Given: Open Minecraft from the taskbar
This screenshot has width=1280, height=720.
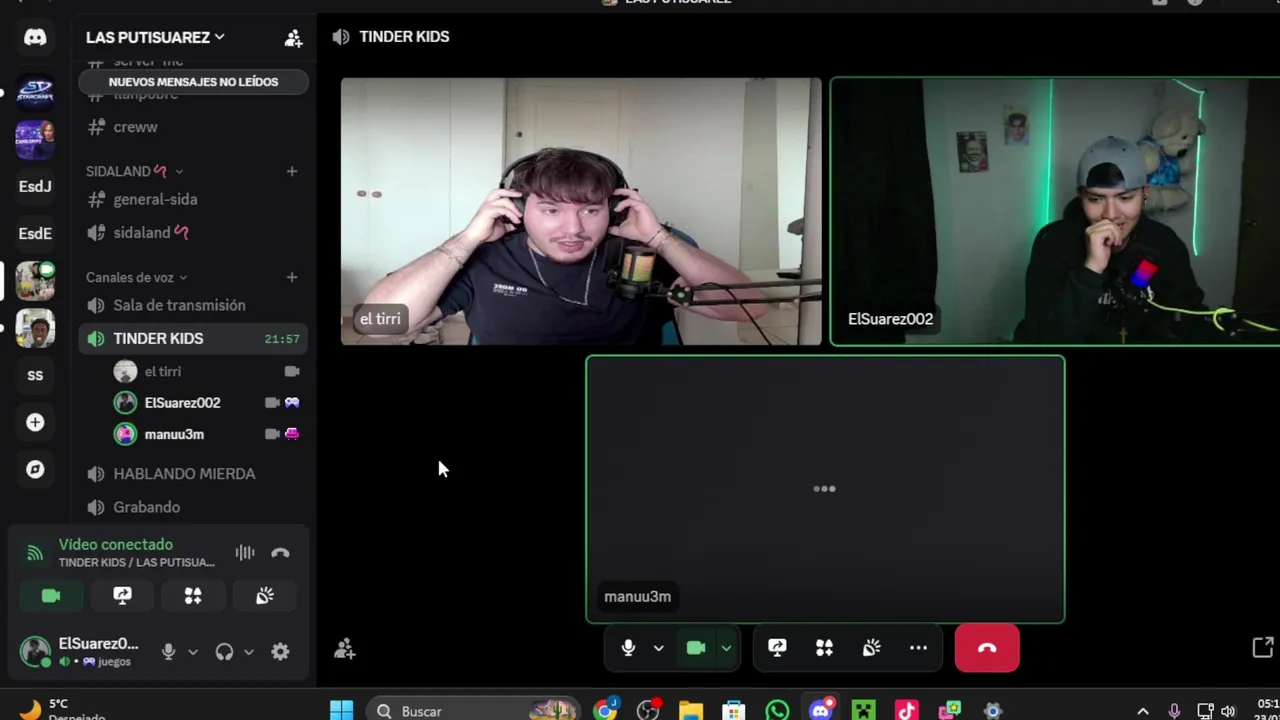Looking at the screenshot, I should coord(863,710).
